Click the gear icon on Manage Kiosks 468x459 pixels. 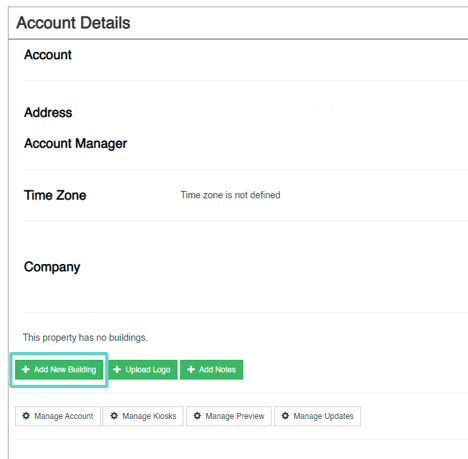(114, 416)
